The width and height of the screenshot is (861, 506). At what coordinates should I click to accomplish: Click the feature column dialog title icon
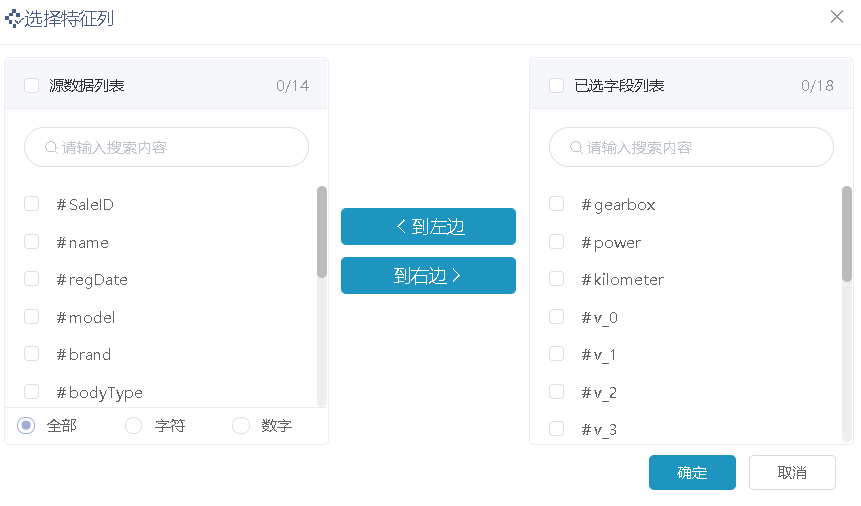[x=14, y=19]
